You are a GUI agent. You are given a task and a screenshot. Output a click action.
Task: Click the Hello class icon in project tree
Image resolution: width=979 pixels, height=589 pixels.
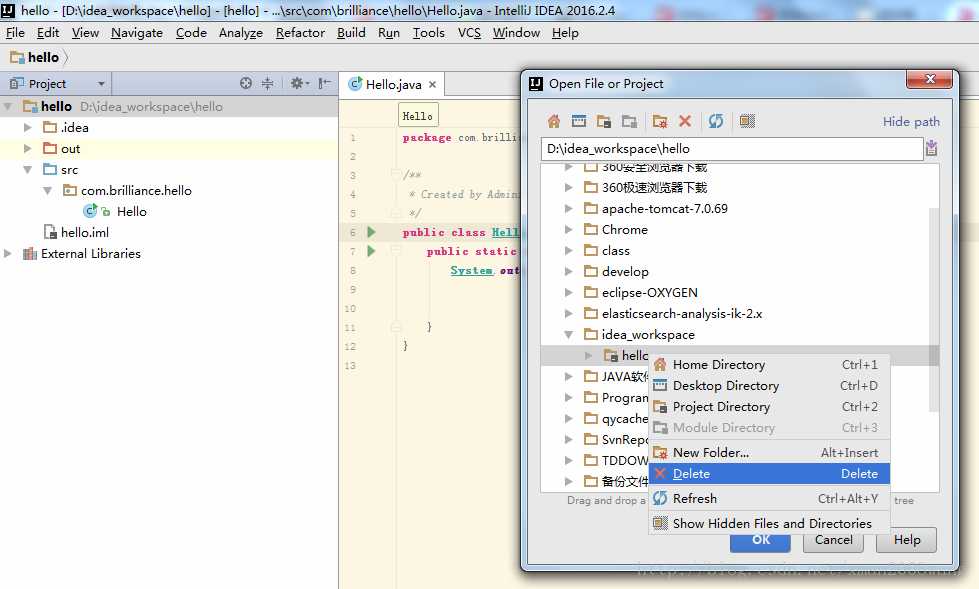tap(91, 211)
